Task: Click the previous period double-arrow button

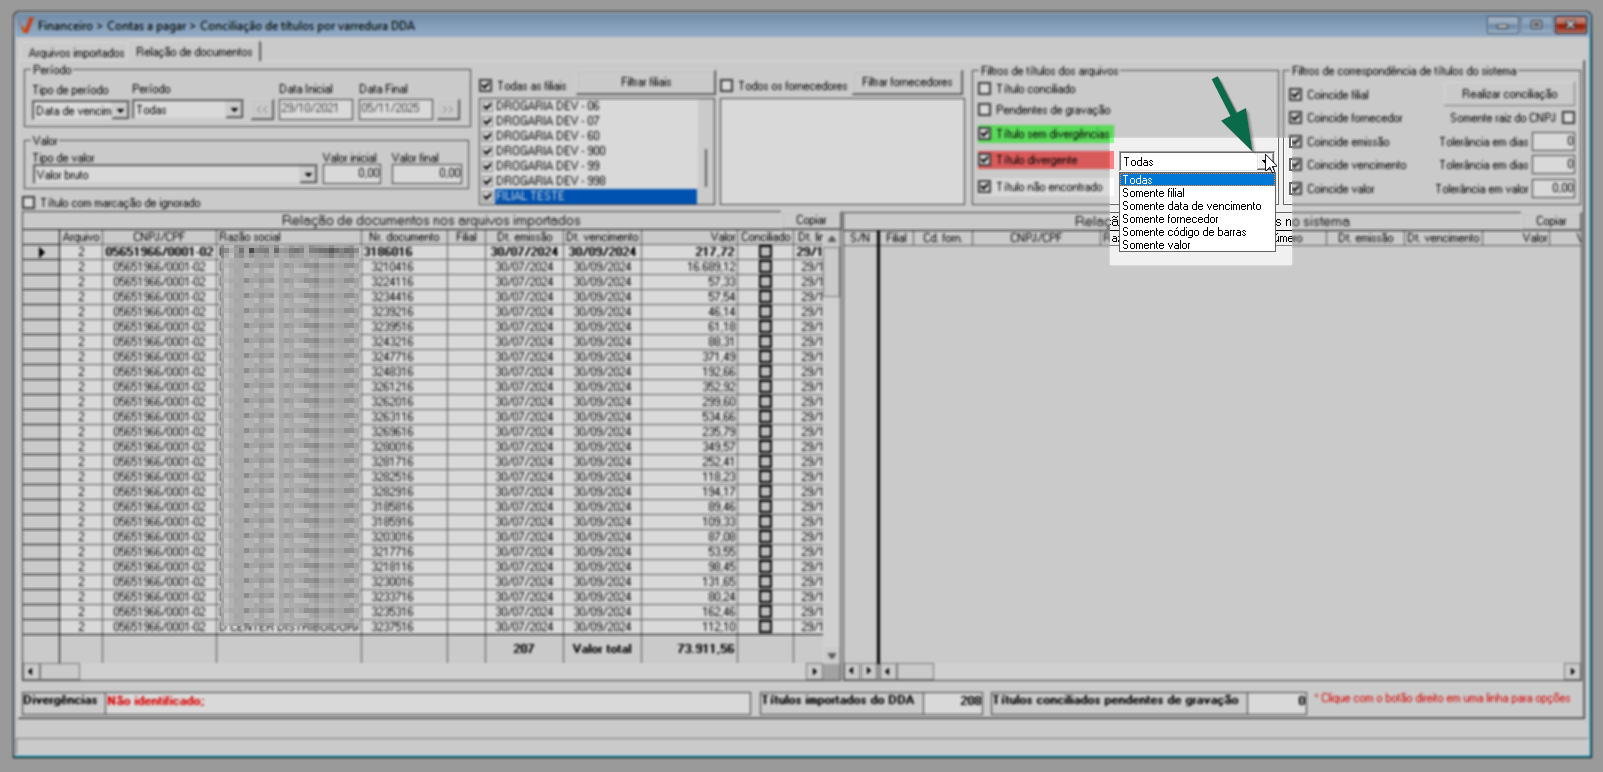Action: 263,109
